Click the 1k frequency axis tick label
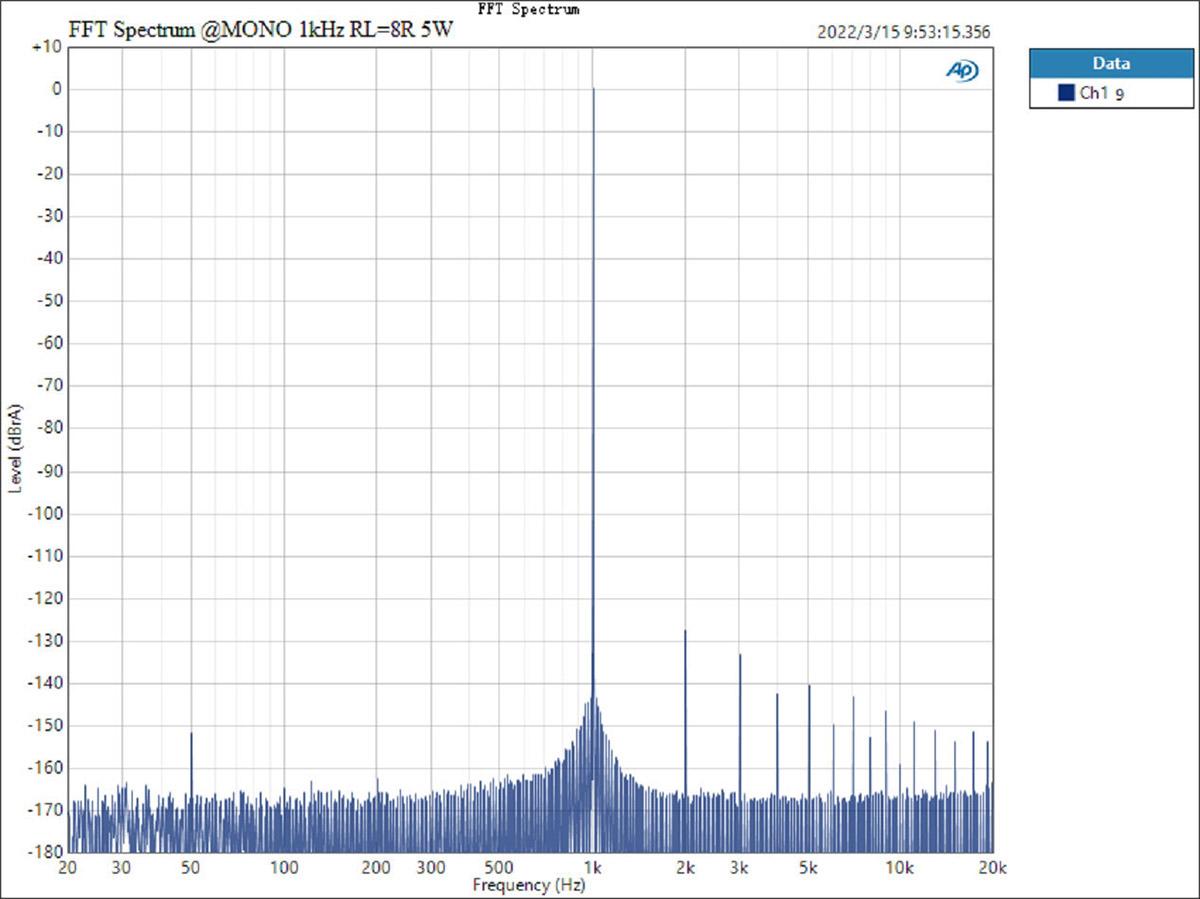1200x899 pixels. pos(593,866)
